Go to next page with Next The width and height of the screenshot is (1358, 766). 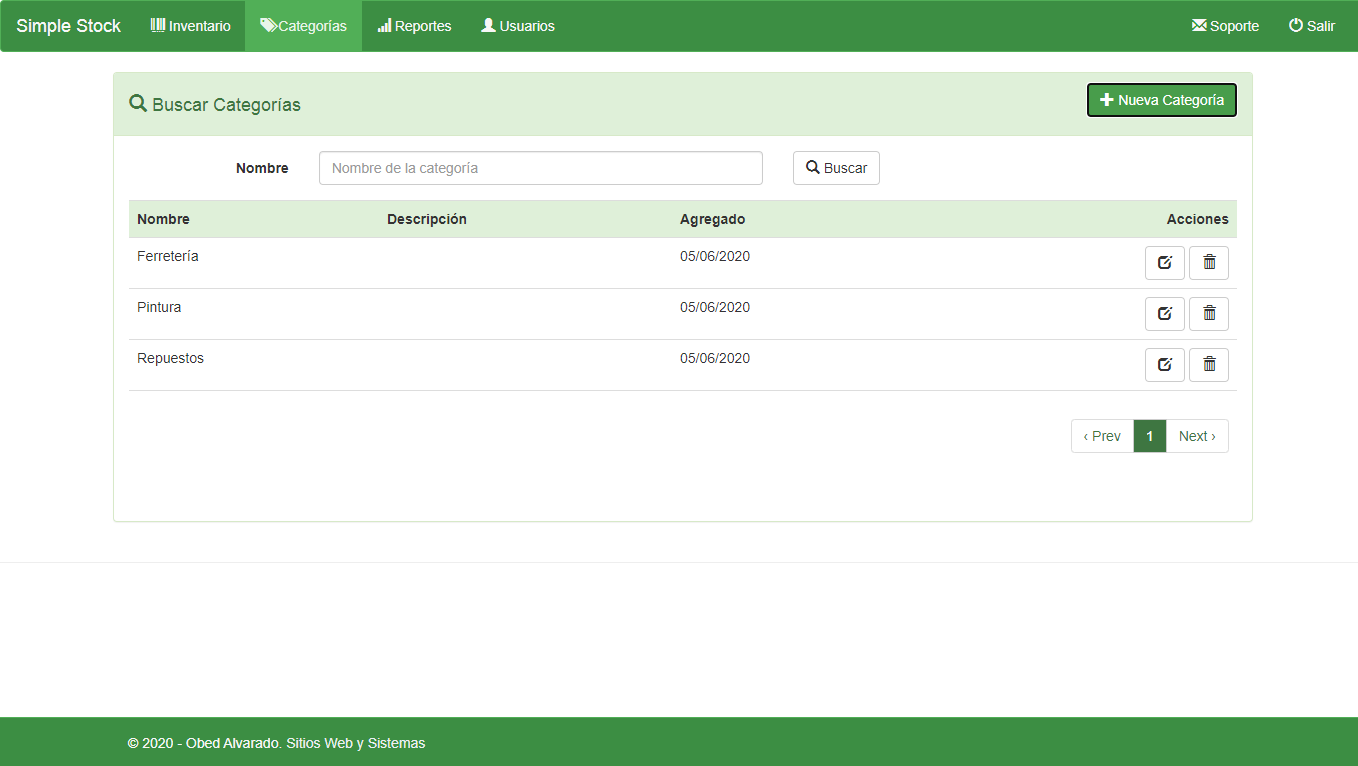[1197, 436]
